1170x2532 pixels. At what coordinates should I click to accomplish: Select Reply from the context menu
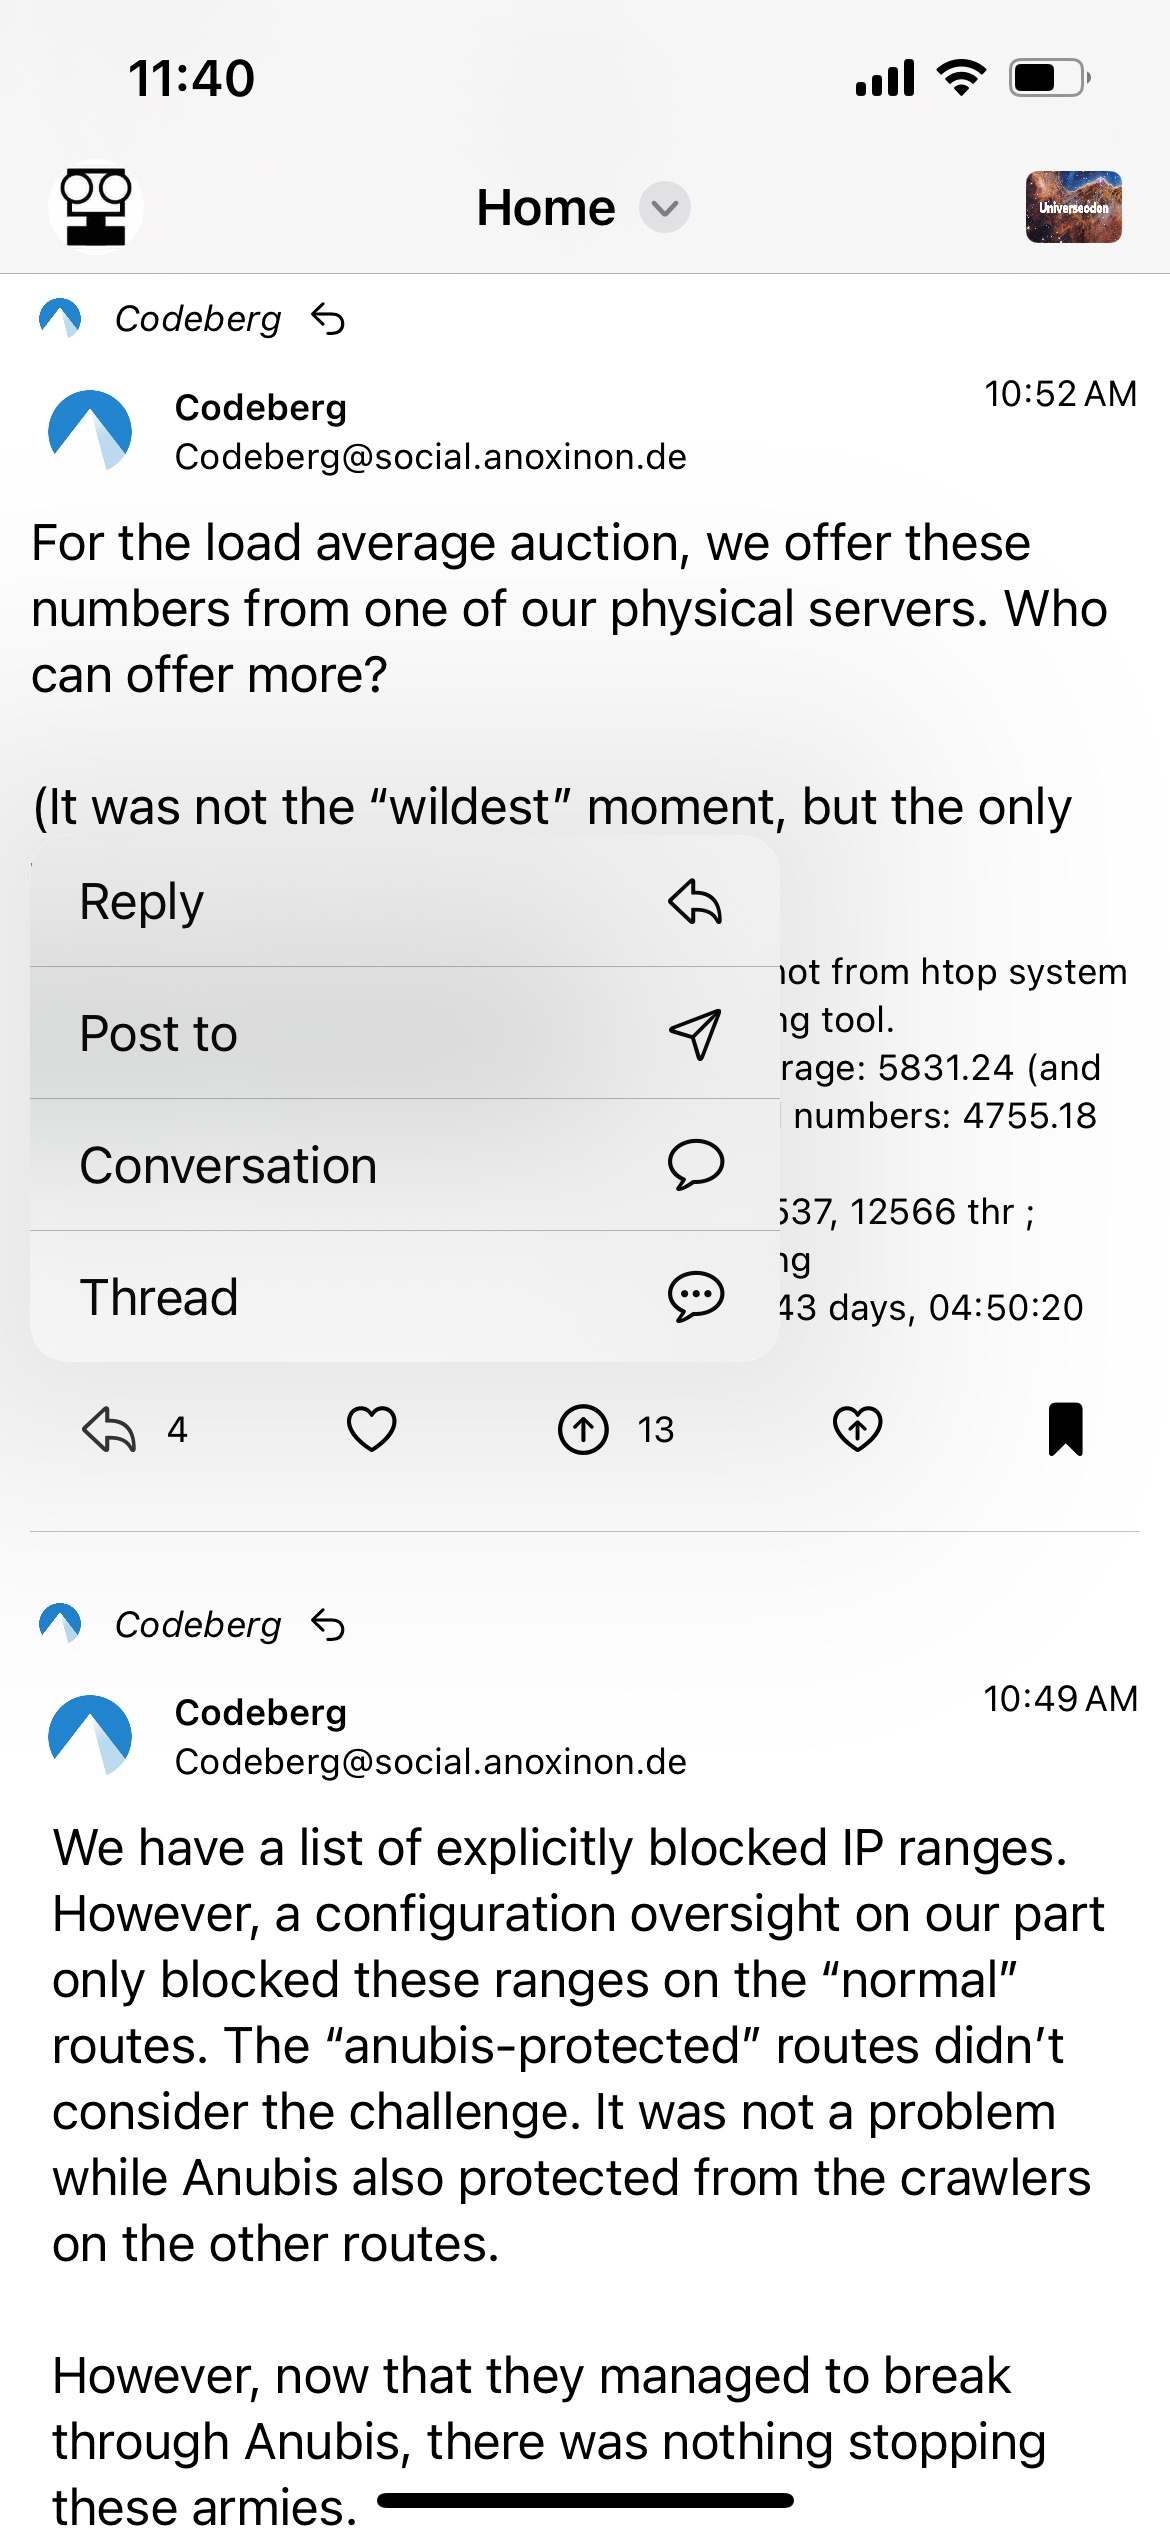(405, 901)
